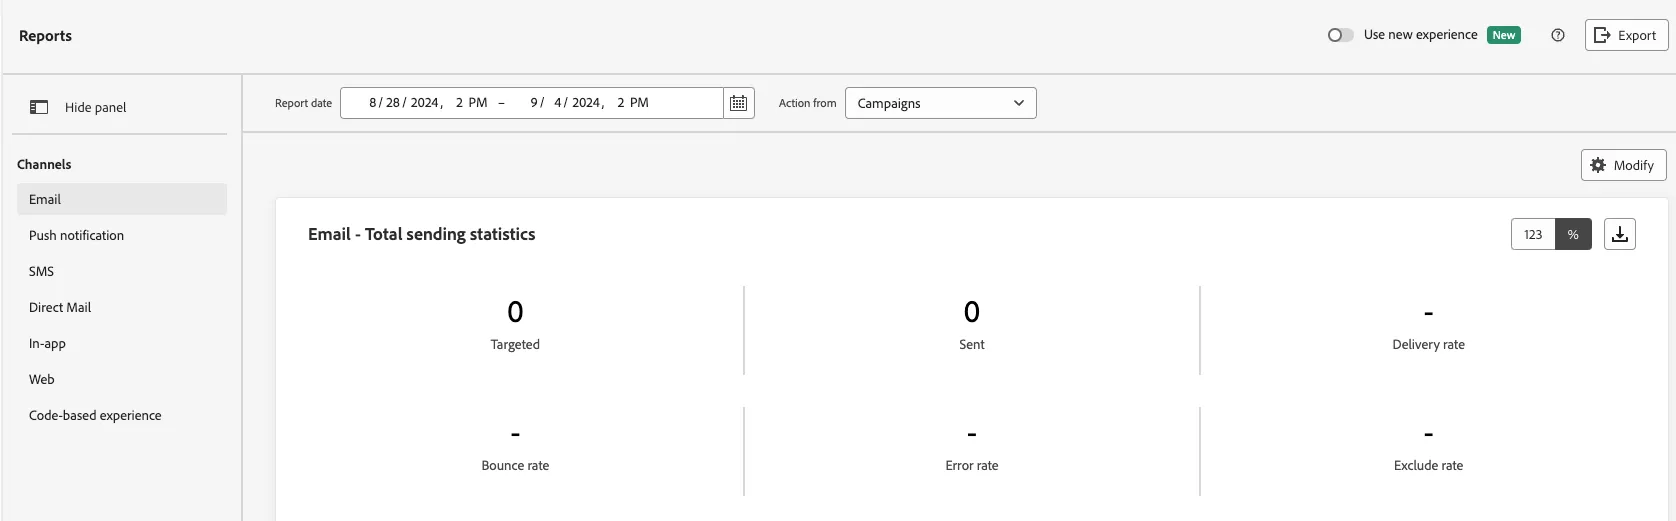Open the report date calendar picker
This screenshot has width=1676, height=521.
click(738, 103)
